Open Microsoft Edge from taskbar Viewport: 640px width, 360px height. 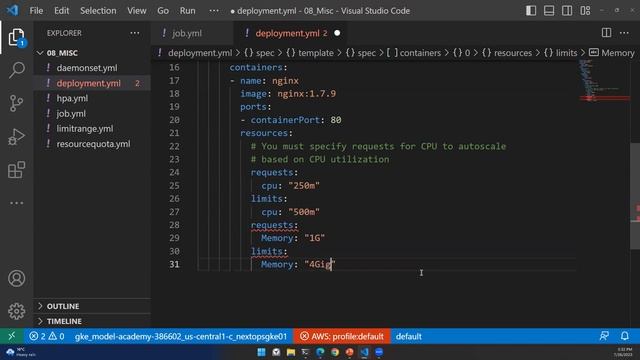click(x=320, y=352)
